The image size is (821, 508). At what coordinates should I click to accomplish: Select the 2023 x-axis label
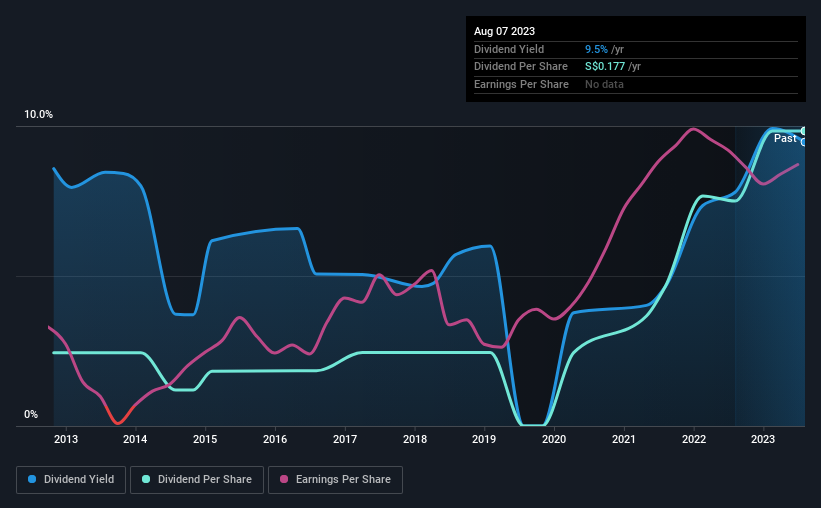click(x=763, y=439)
